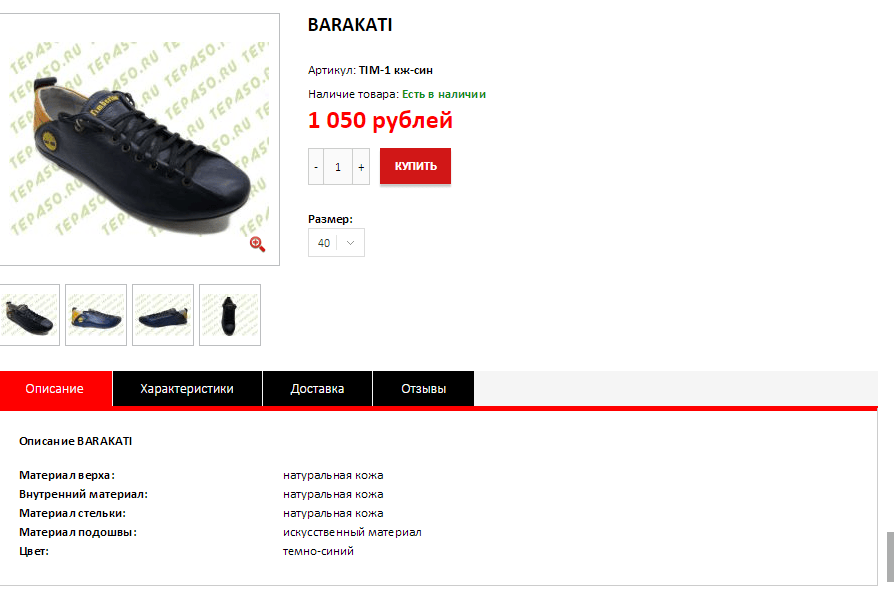This screenshot has width=894, height=589.
Task: Select the first shoe thumbnail
Action: coord(29,315)
